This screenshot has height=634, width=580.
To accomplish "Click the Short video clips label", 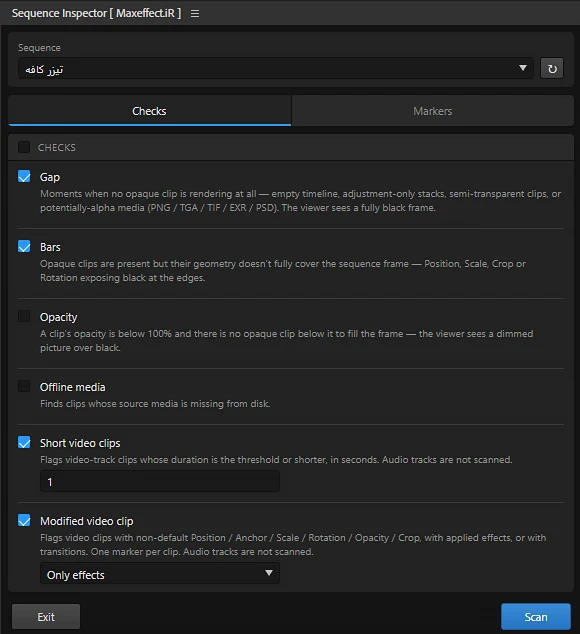I will [x=80, y=443].
